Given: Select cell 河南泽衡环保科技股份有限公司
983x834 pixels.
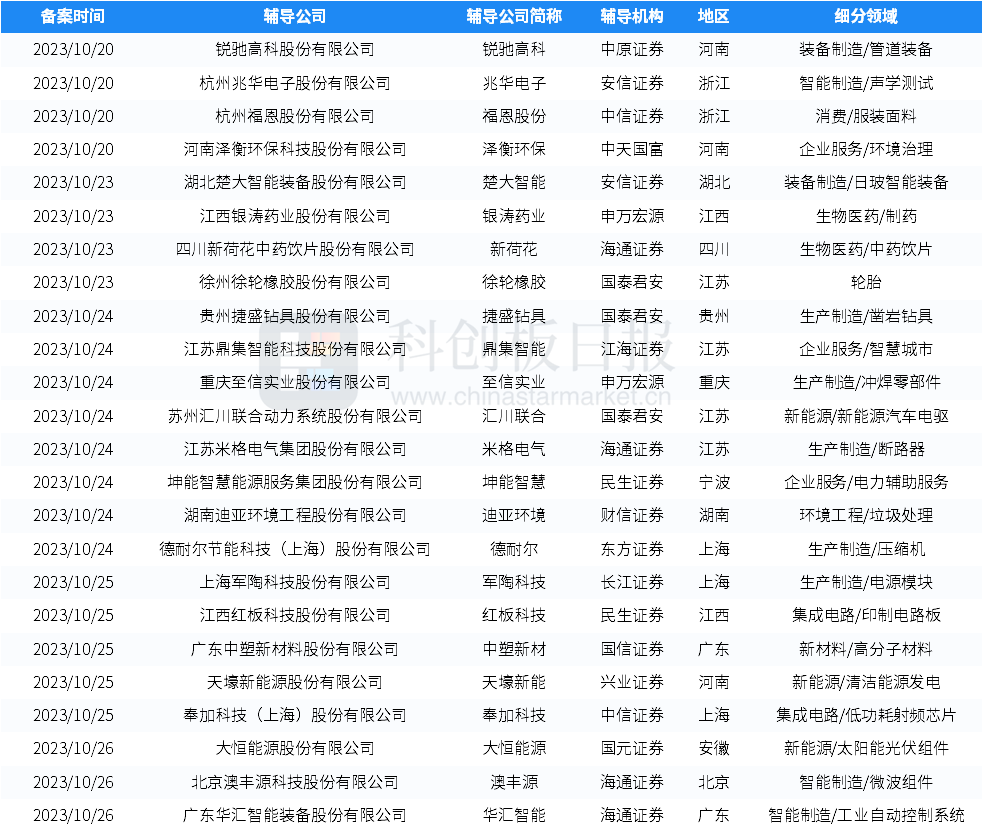Looking at the screenshot, I should [295, 149].
